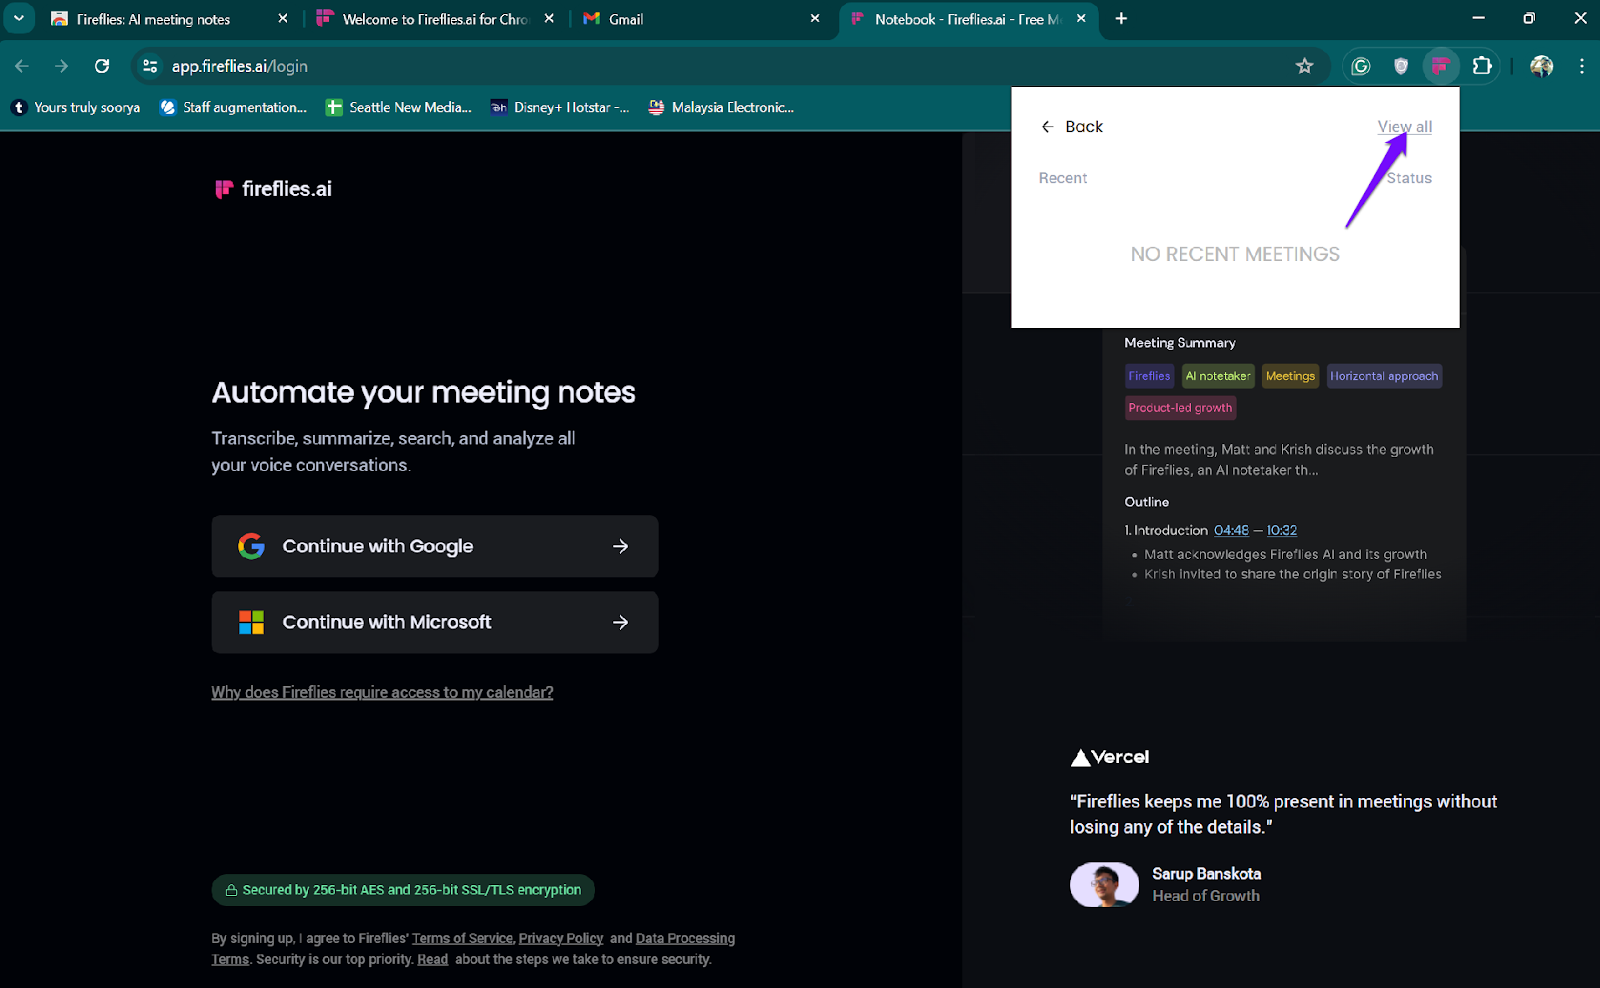Viewport: 1600px width, 988px height.
Task: Open the Yours truly soorya bookmark
Action: (x=76, y=107)
